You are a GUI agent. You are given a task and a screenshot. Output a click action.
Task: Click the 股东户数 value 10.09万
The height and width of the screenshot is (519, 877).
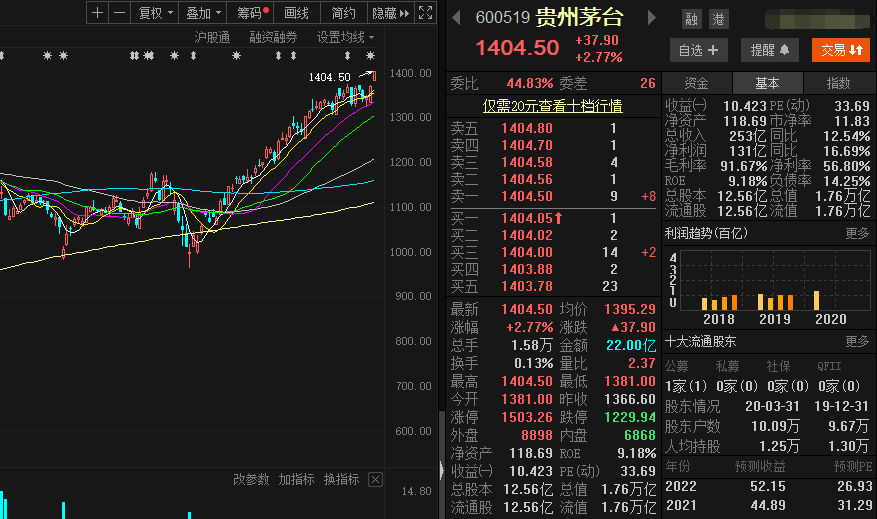coord(775,426)
